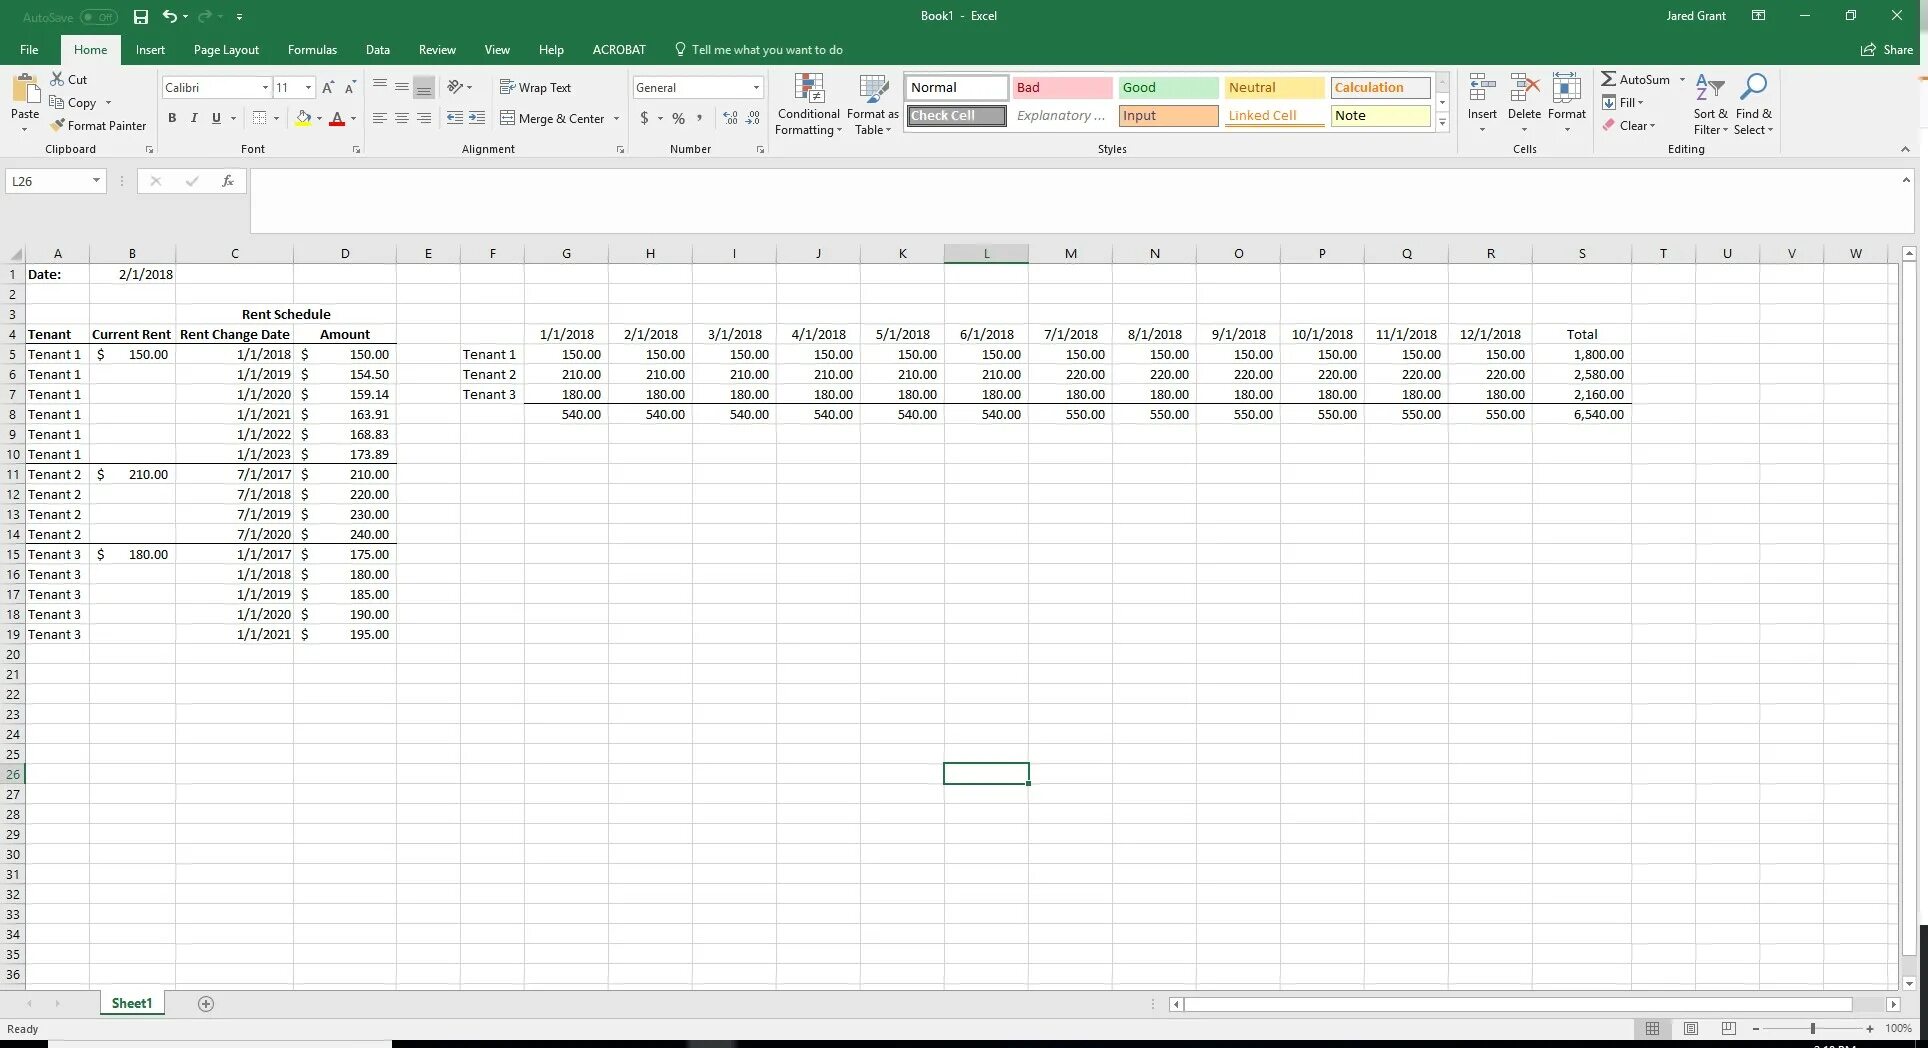
Task: Click the Save icon in the title bar
Action: coord(141,16)
